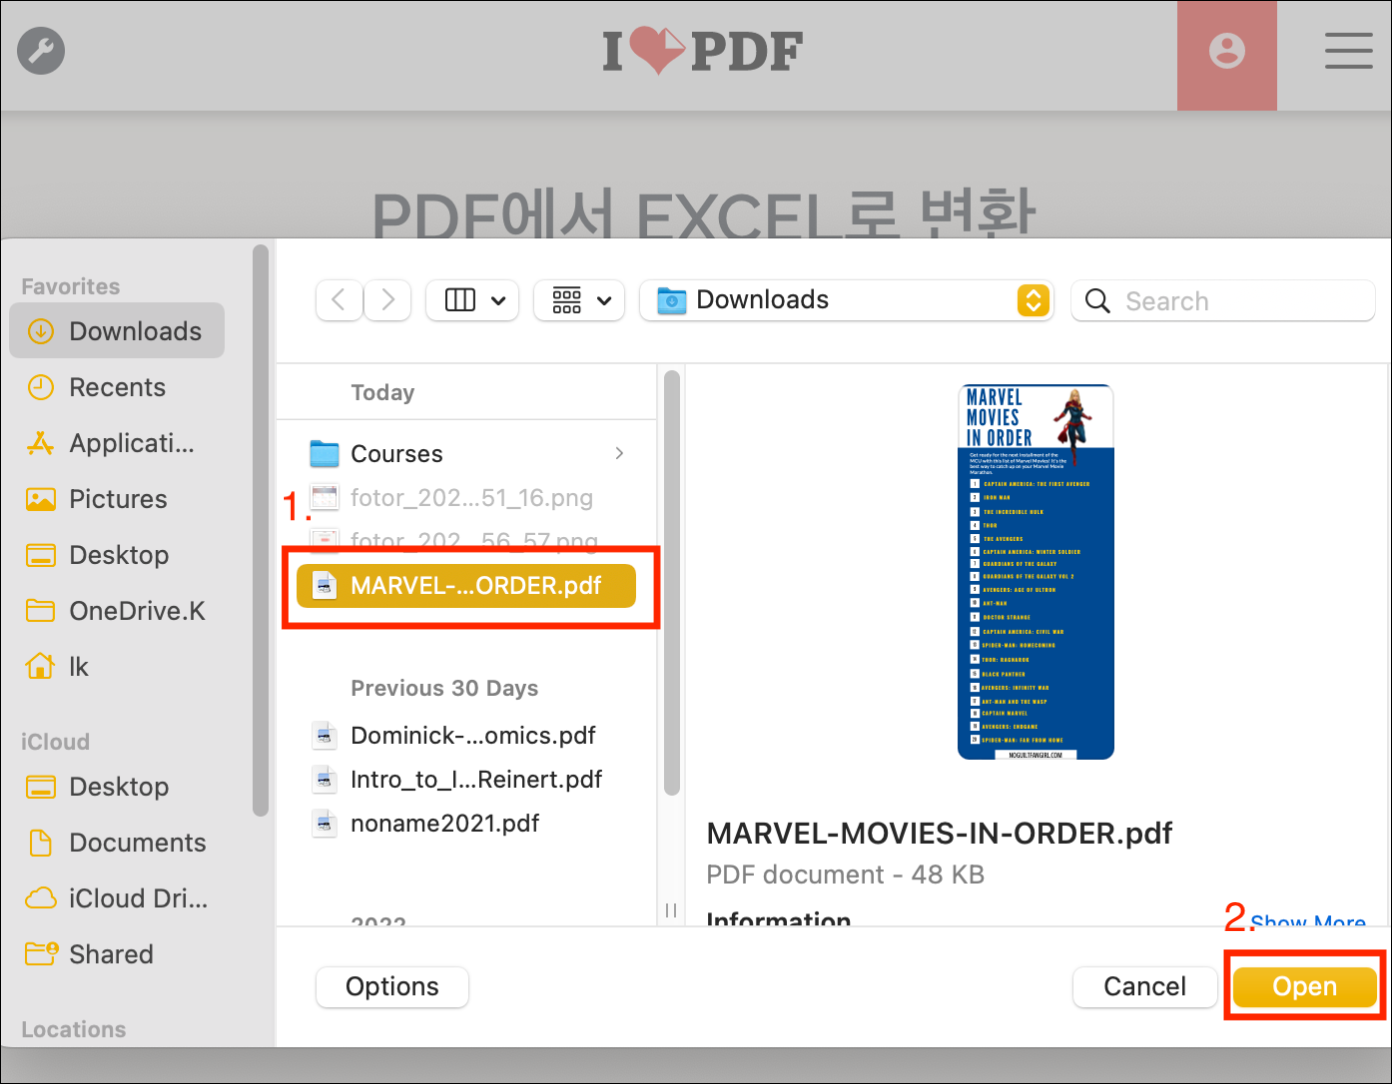Click the item grouping icon in the toolbar
Screen dimensions: 1392x1084
[x=567, y=300]
